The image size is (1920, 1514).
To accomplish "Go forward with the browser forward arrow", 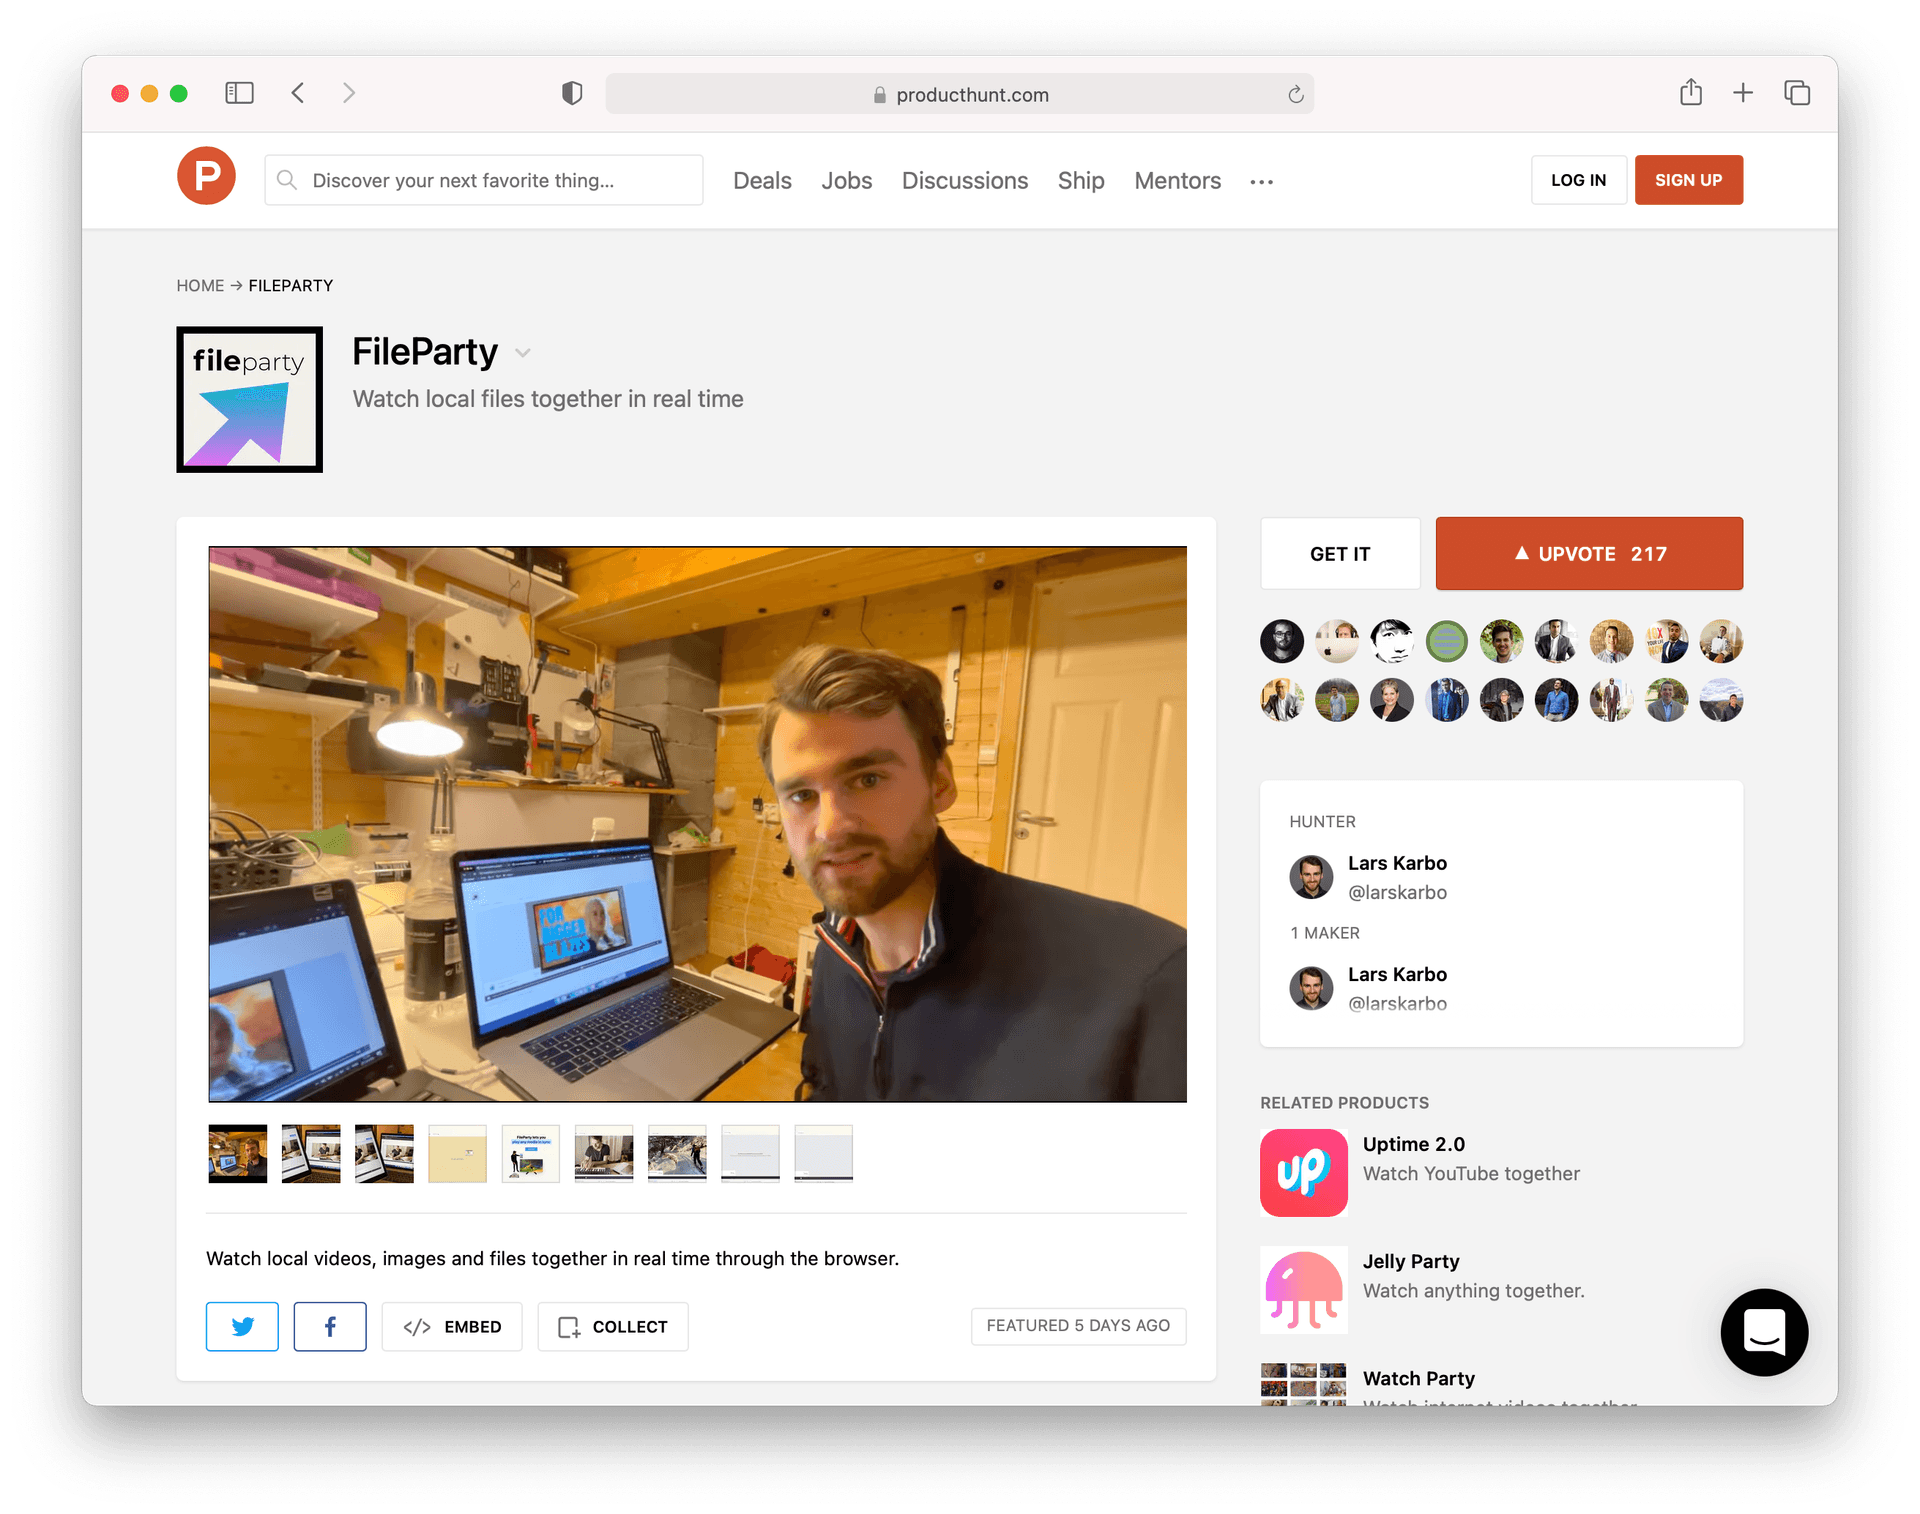I will click(349, 93).
